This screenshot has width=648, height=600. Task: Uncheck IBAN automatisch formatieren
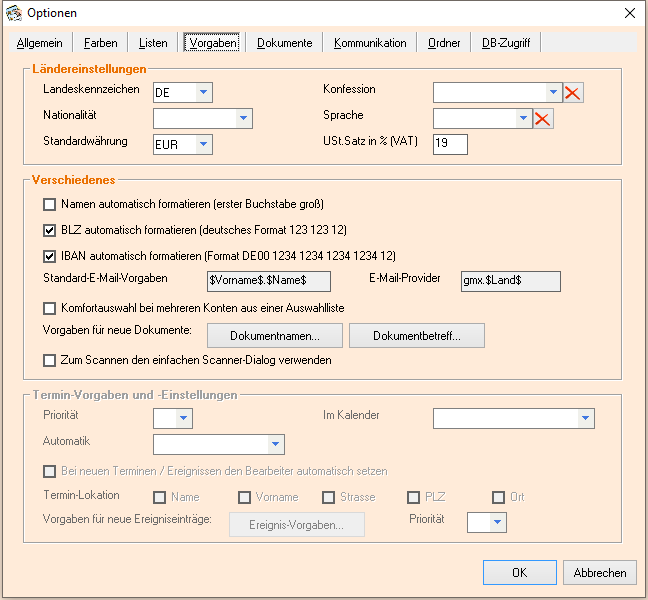pyautogui.click(x=50, y=256)
